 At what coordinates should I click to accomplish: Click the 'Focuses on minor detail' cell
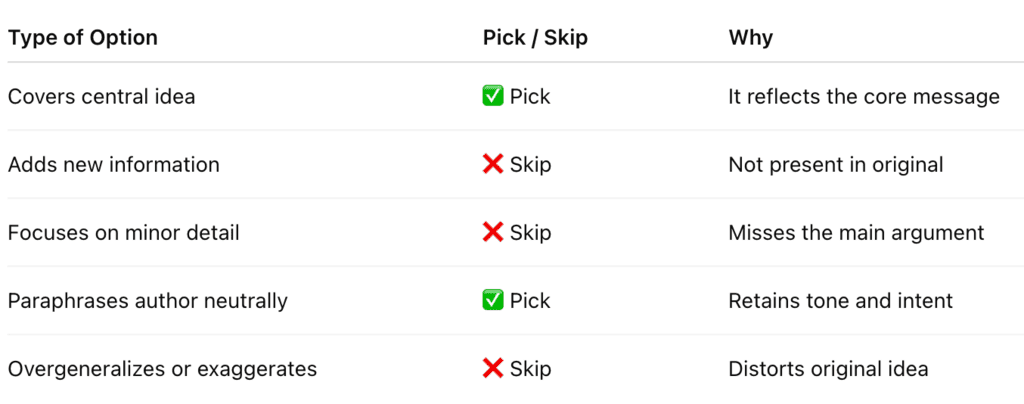(x=123, y=232)
